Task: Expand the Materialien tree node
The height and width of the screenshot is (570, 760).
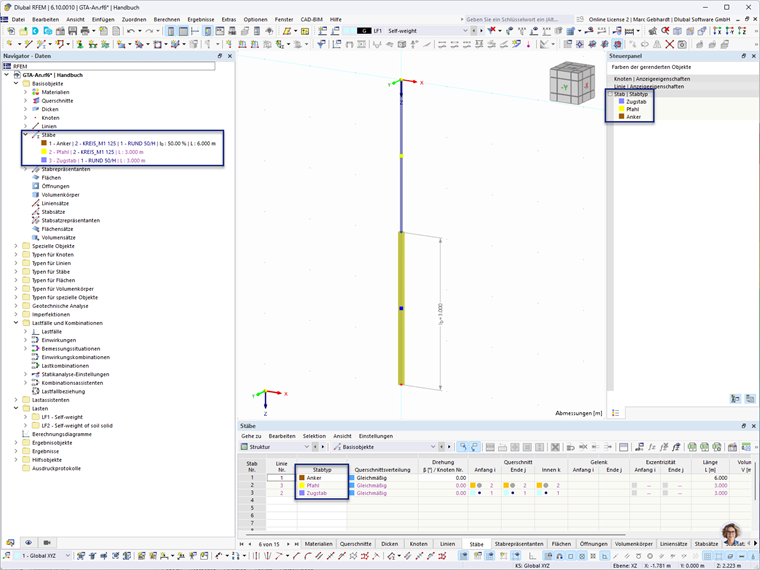Action: (26, 92)
